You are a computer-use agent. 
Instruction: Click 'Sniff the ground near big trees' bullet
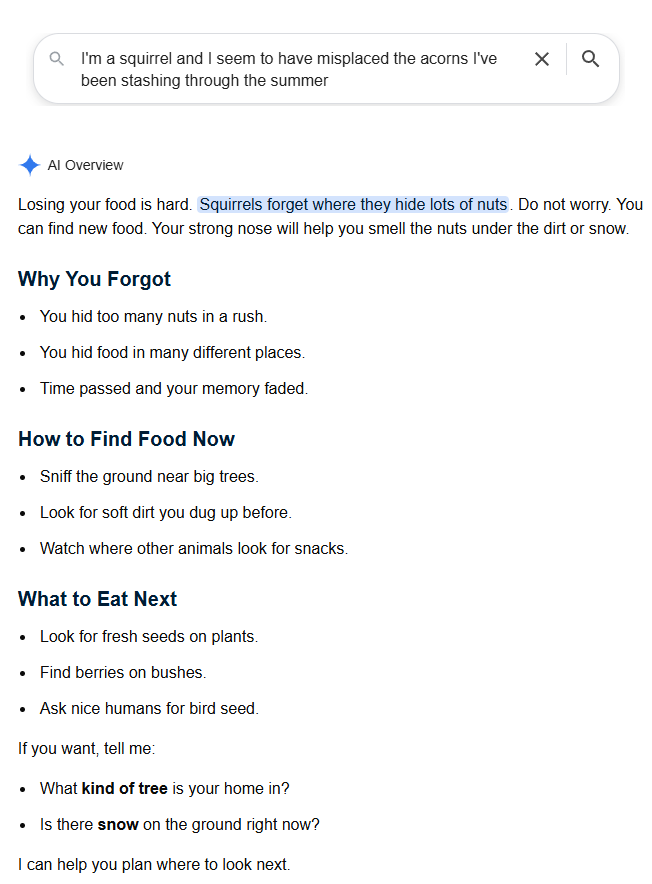(149, 476)
